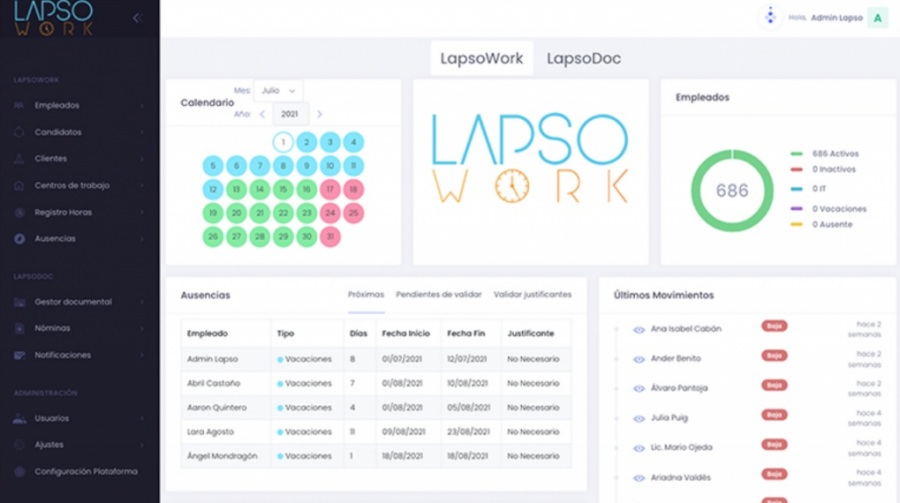
Task: View Ander Benito movement eye icon
Action: pos(639,359)
